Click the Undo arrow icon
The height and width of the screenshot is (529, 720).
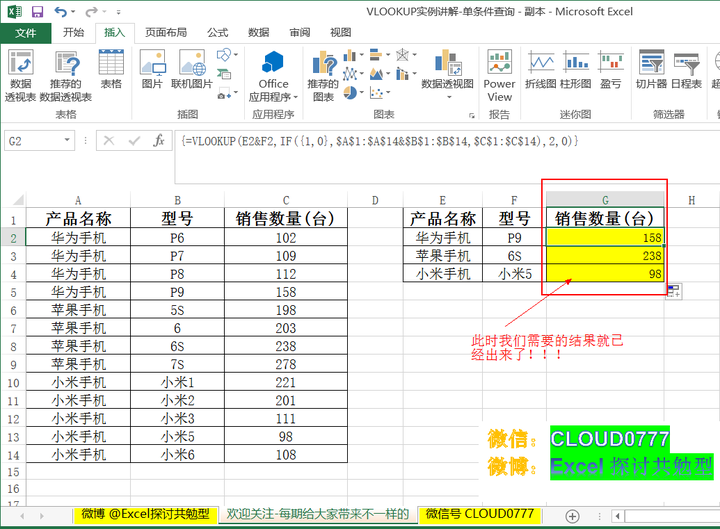click(60, 11)
